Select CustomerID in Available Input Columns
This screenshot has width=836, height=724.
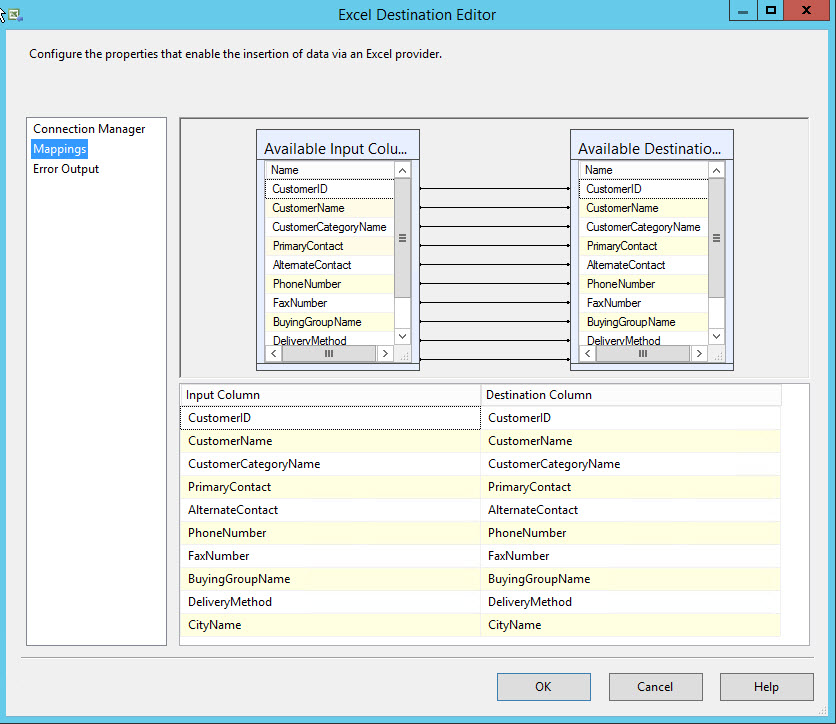329,189
